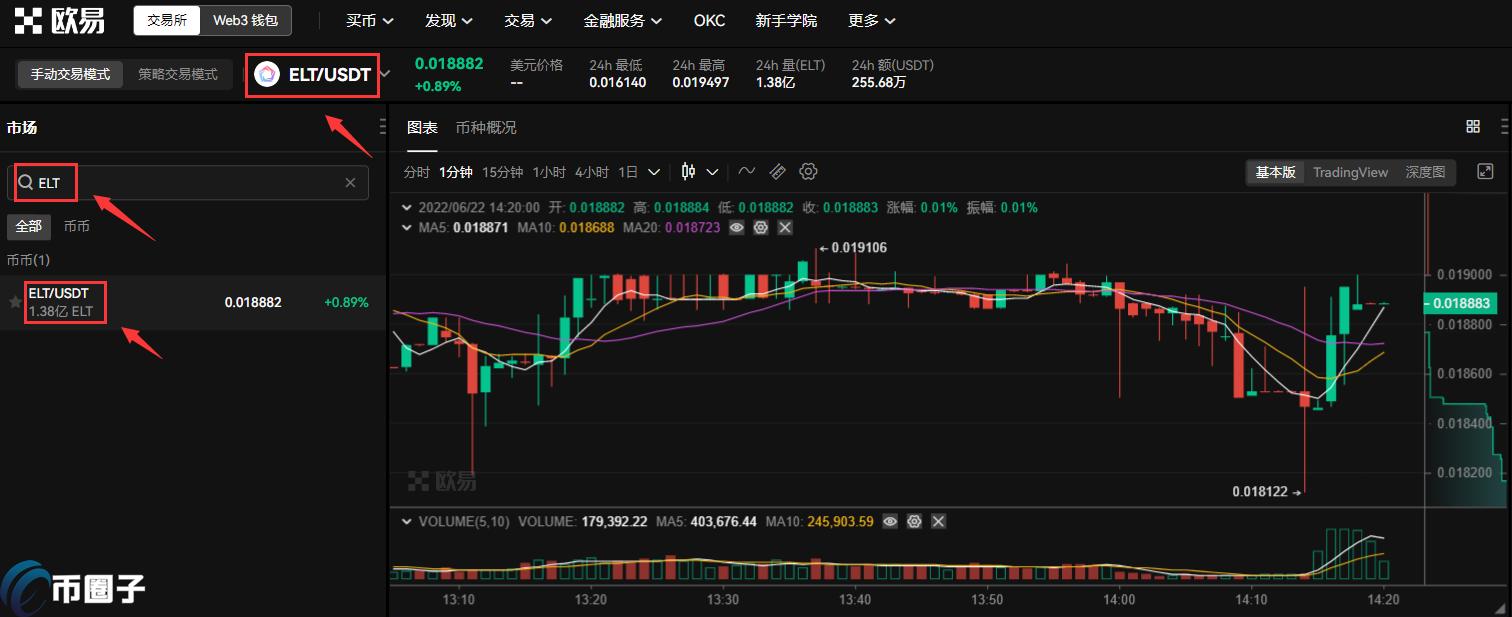Viewport: 1512px width, 617px height.
Task: Select the 1分钟 interval
Action: click(x=456, y=172)
